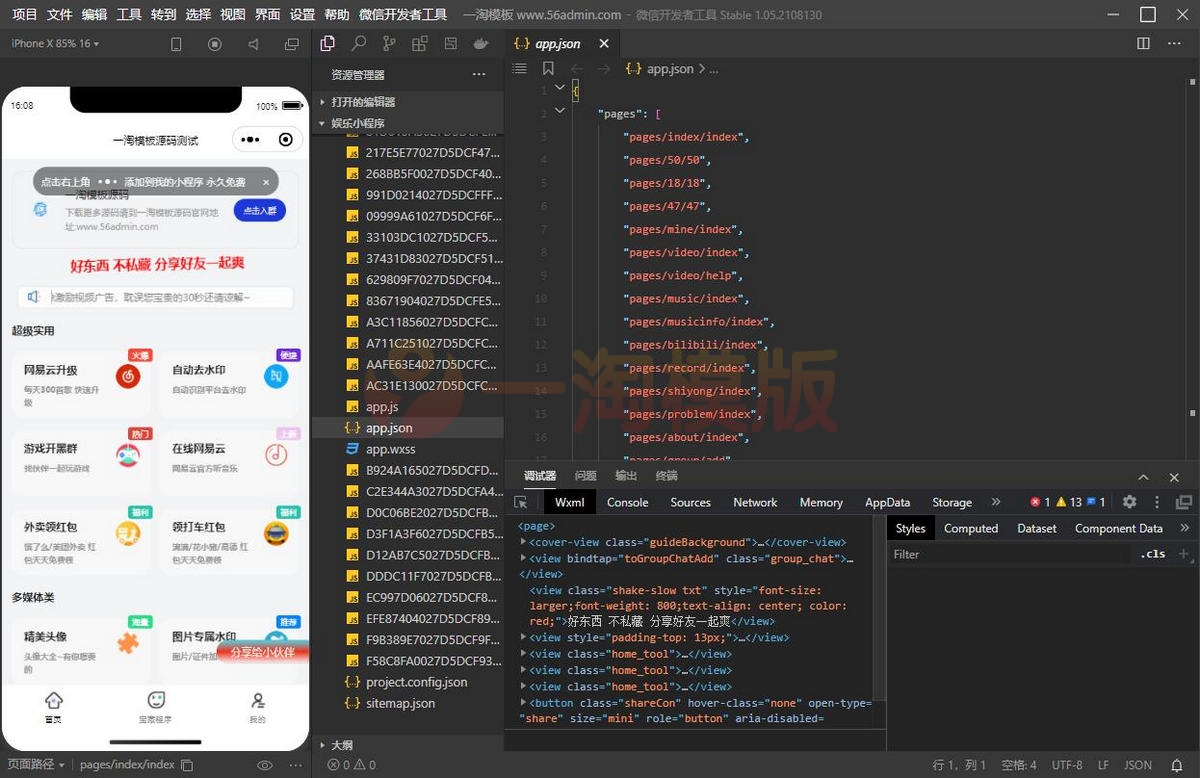This screenshot has width=1200, height=778.
Task: Expand the 打开的编辑器 section
Action: pos(363,102)
